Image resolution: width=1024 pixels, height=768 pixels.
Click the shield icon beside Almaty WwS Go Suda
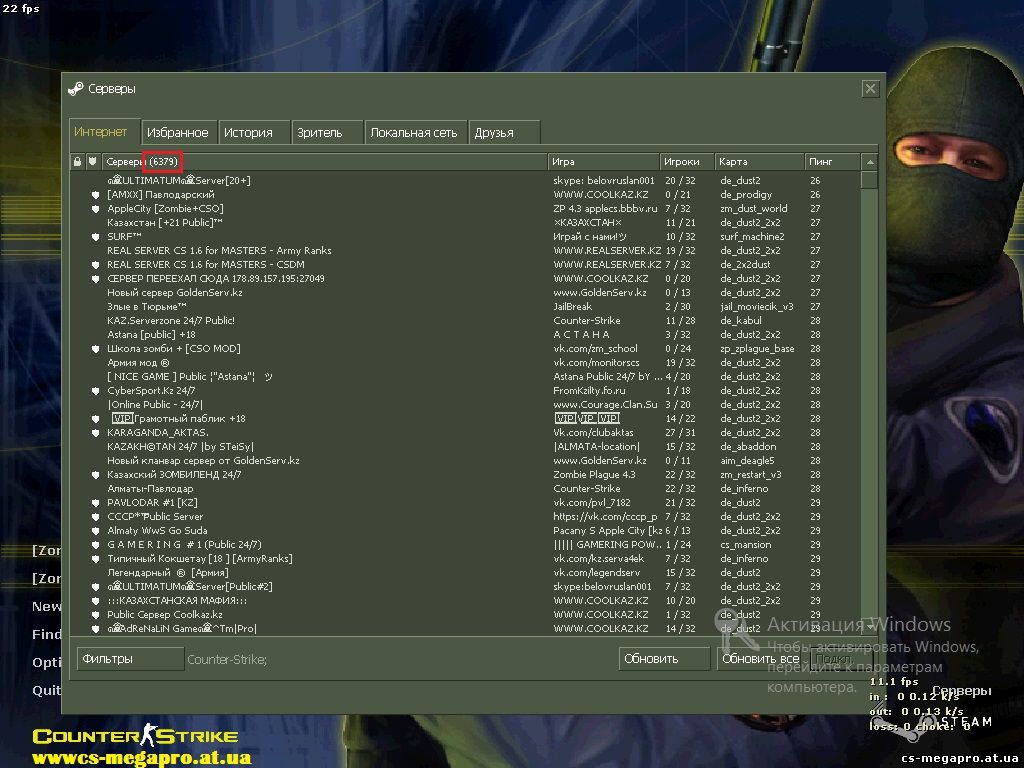(x=95, y=530)
